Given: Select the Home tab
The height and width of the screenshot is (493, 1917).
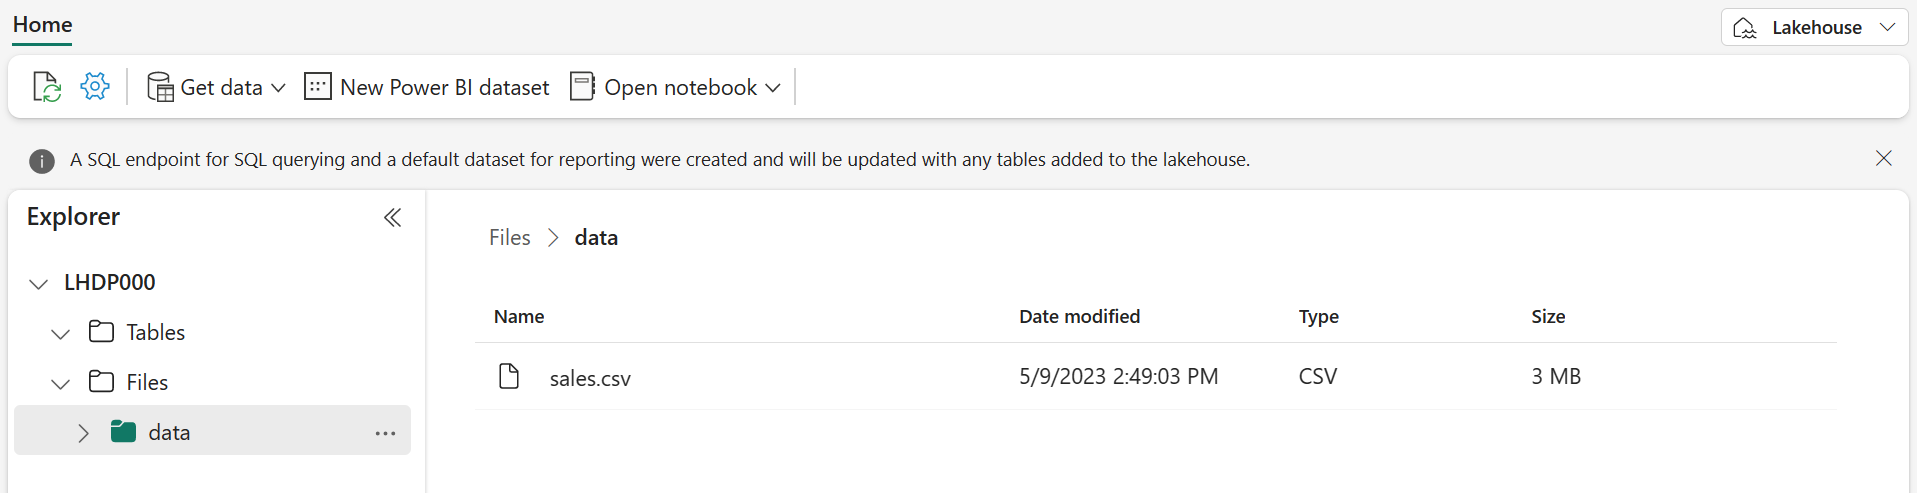Looking at the screenshot, I should [x=42, y=25].
